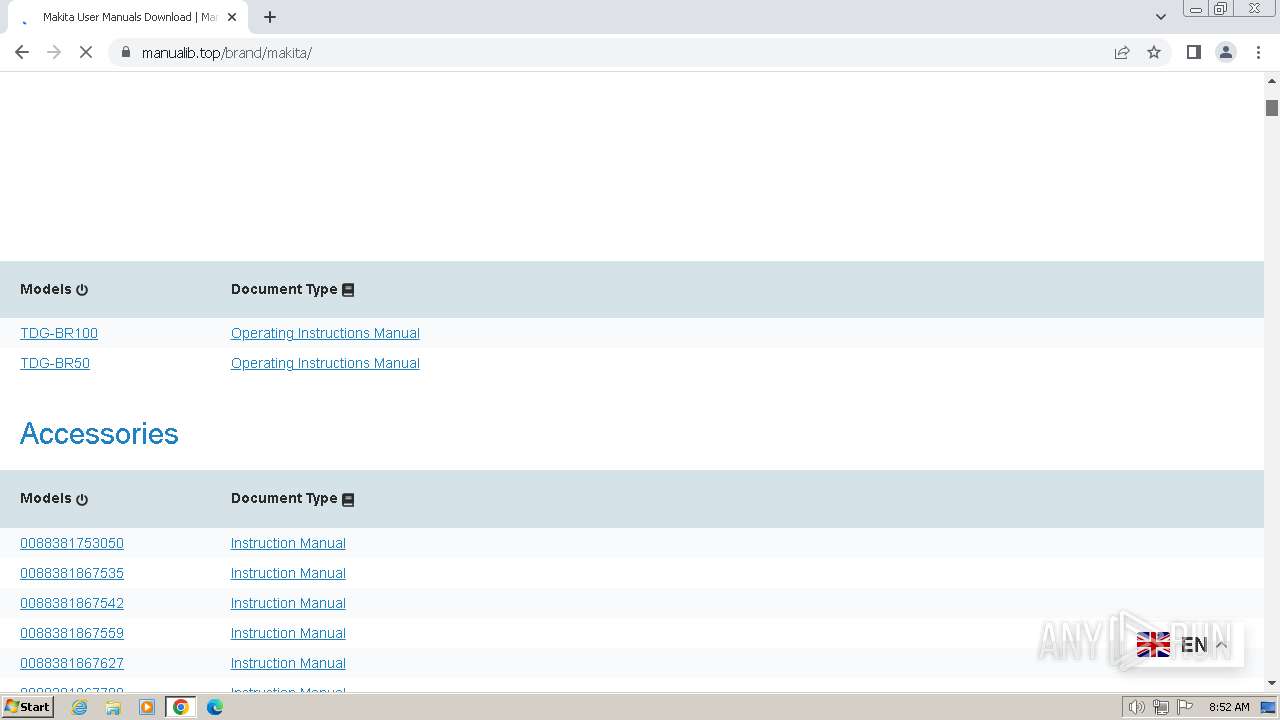Open network status tray icon
Viewport: 1280px width, 720px height.
[x=1161, y=707]
